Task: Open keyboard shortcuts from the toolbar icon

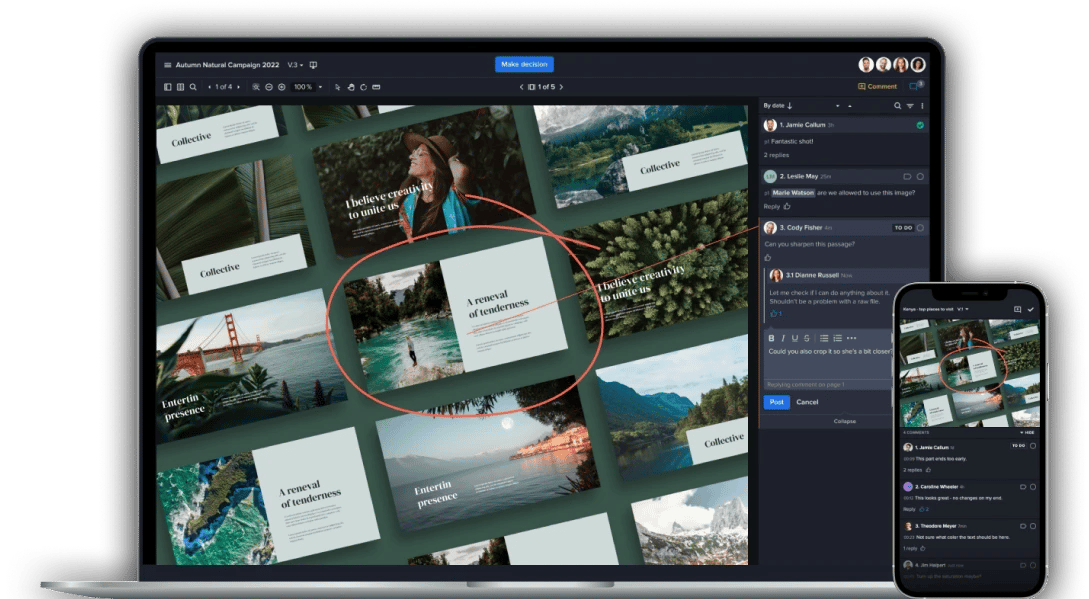Action: tap(375, 87)
